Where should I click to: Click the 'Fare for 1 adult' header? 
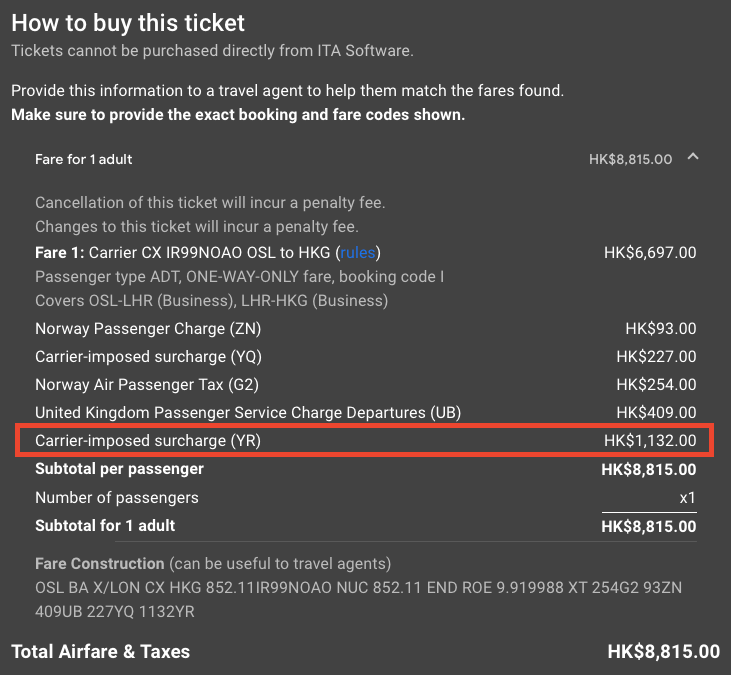pyautogui.click(x=84, y=159)
